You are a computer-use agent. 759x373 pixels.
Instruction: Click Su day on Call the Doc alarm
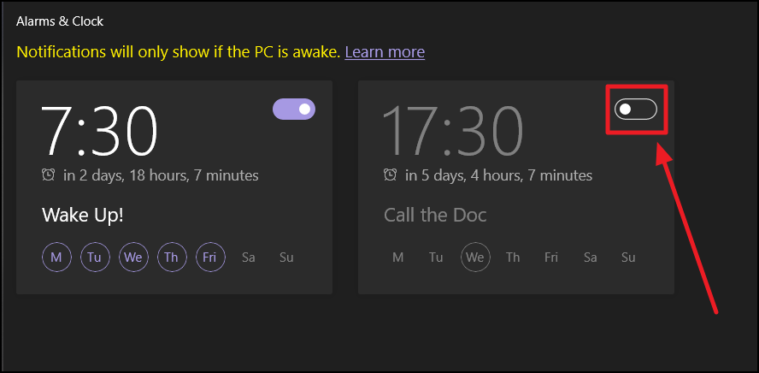pyautogui.click(x=628, y=257)
